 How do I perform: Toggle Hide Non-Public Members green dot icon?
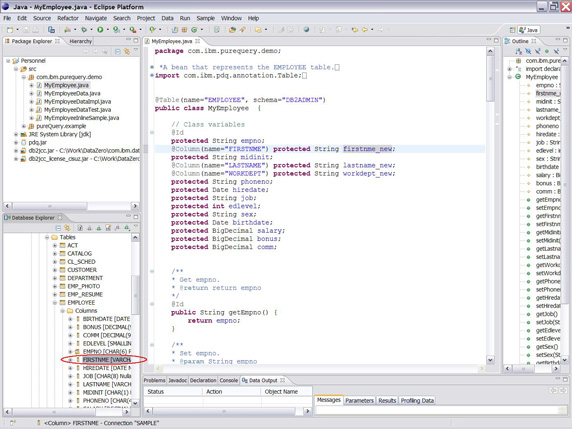tap(546, 51)
